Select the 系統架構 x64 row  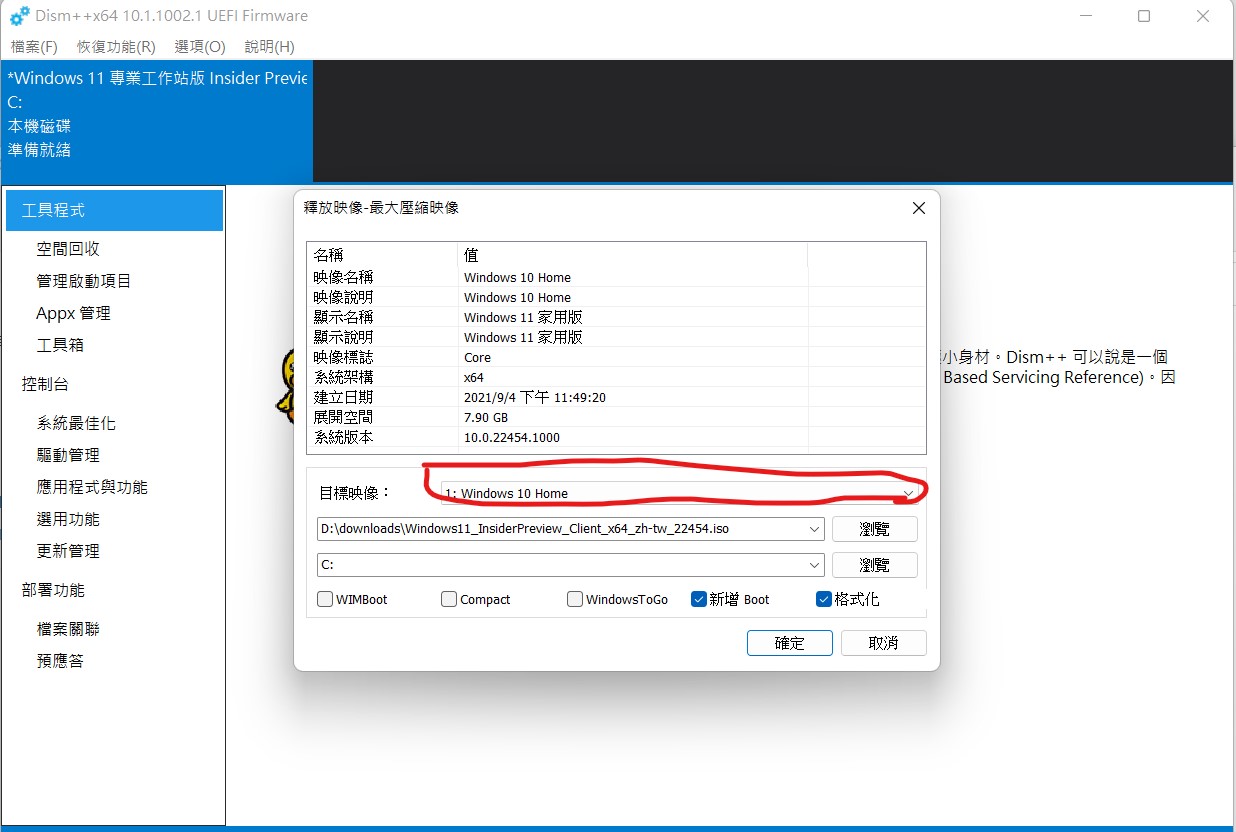[x=617, y=377]
